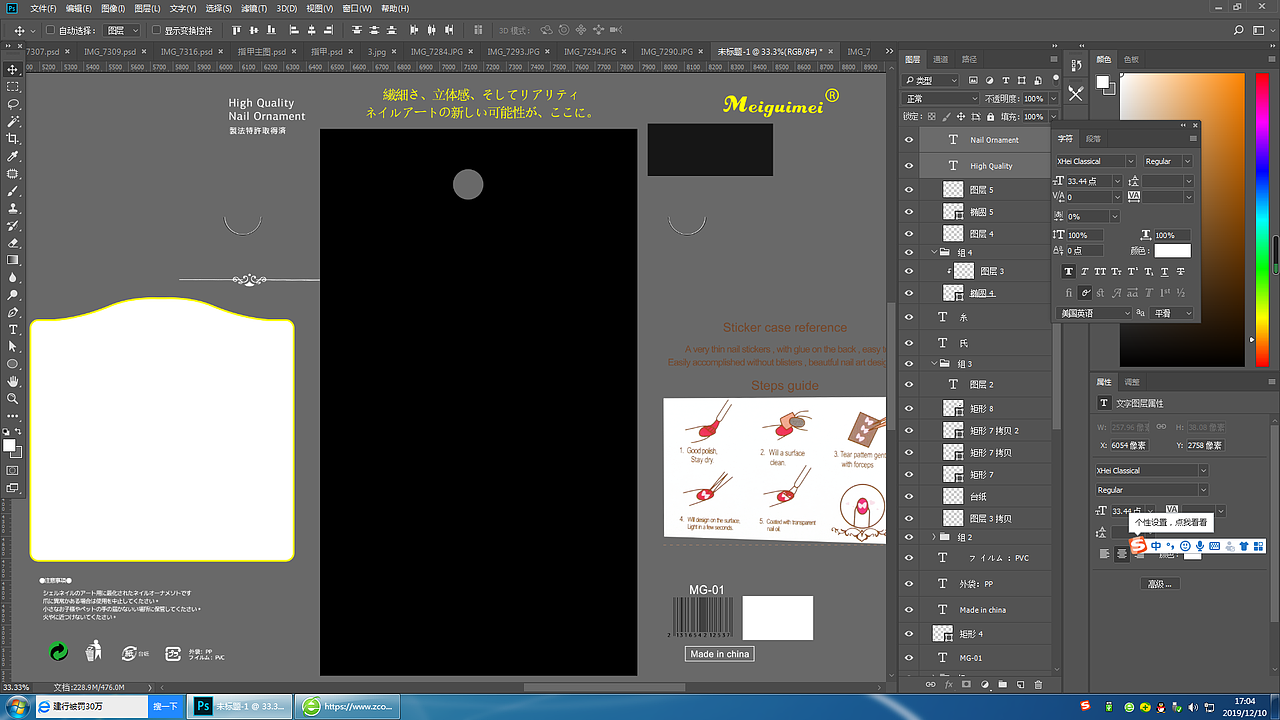
Task: Open the Regular font style dropdown in Character panel
Action: pyautogui.click(x=1168, y=161)
